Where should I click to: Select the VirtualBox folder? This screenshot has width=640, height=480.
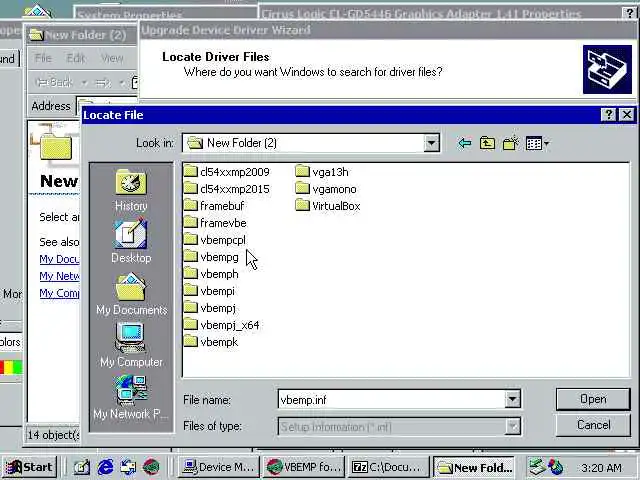coord(328,206)
